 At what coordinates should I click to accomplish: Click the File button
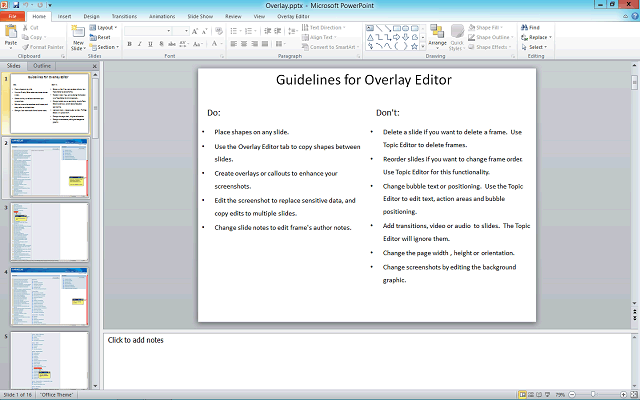coord(13,17)
